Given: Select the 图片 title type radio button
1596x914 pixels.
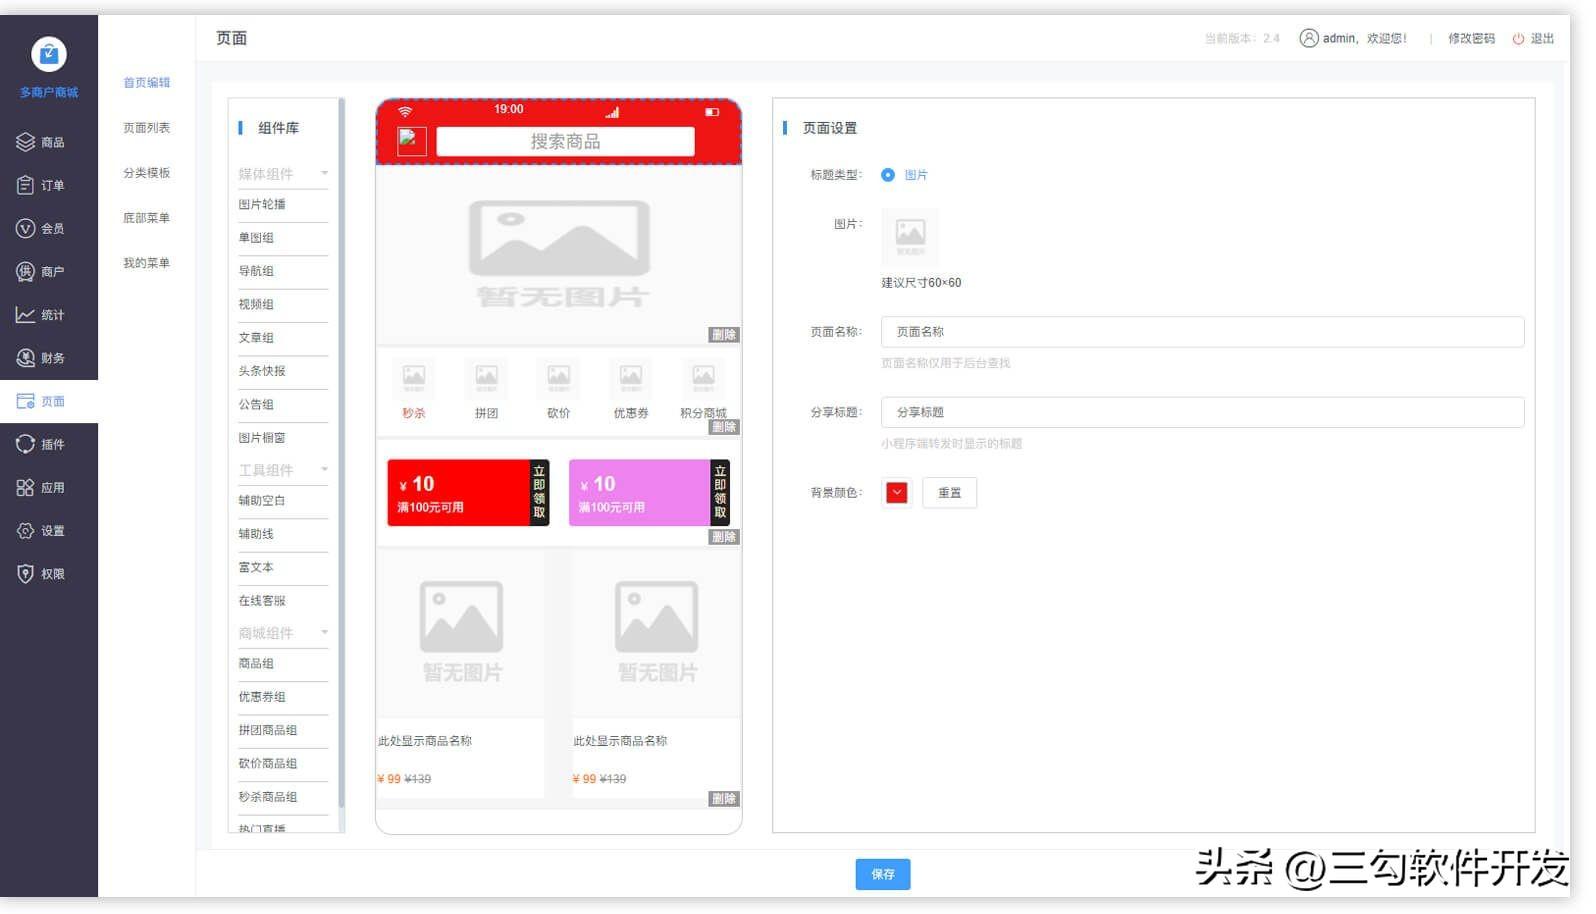Looking at the screenshot, I should pyautogui.click(x=888, y=175).
